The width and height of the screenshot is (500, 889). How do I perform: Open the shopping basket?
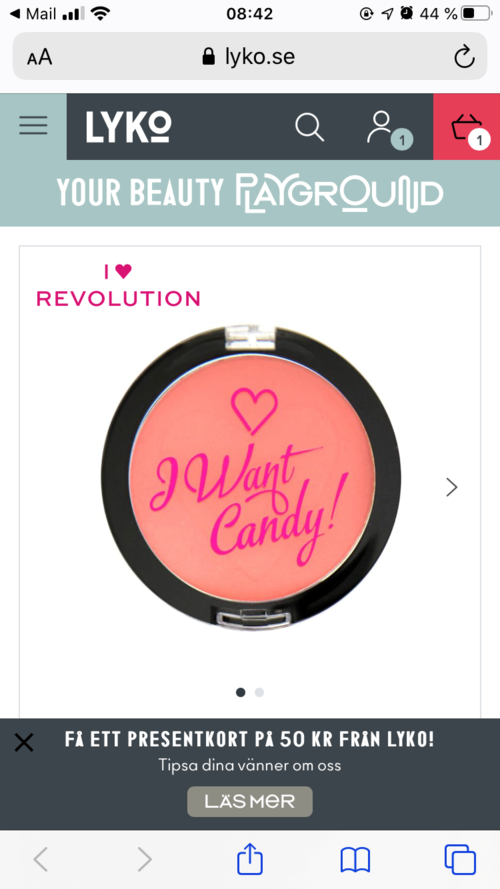tap(467, 127)
